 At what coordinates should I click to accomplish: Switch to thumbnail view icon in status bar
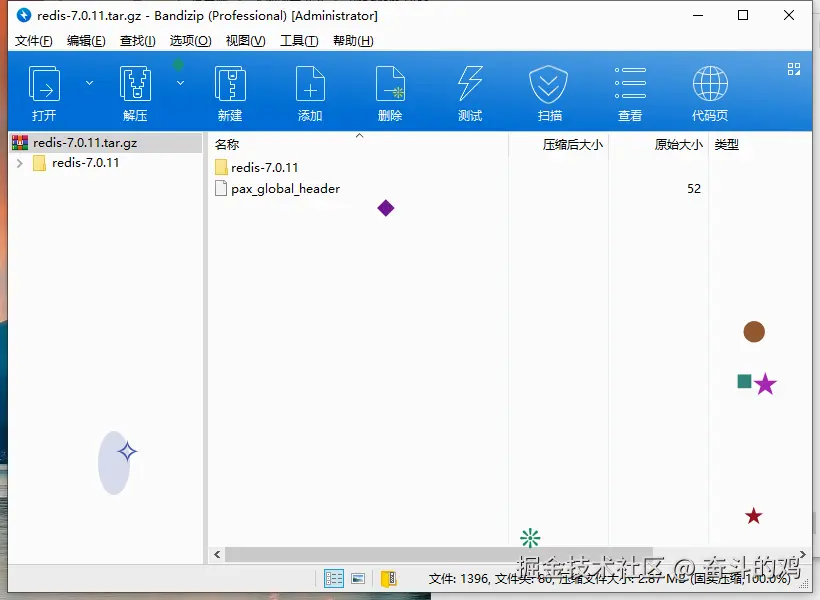click(358, 579)
